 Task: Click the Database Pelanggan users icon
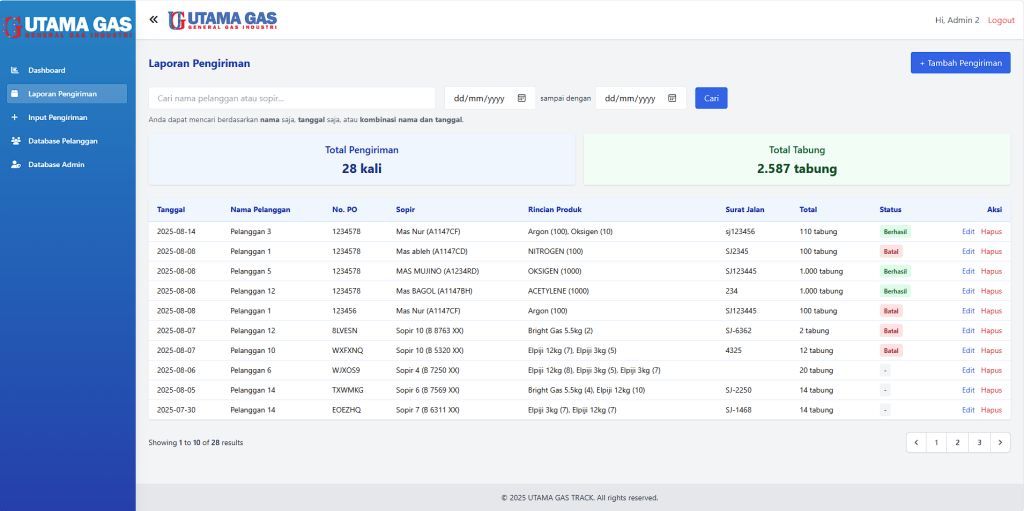coord(15,141)
